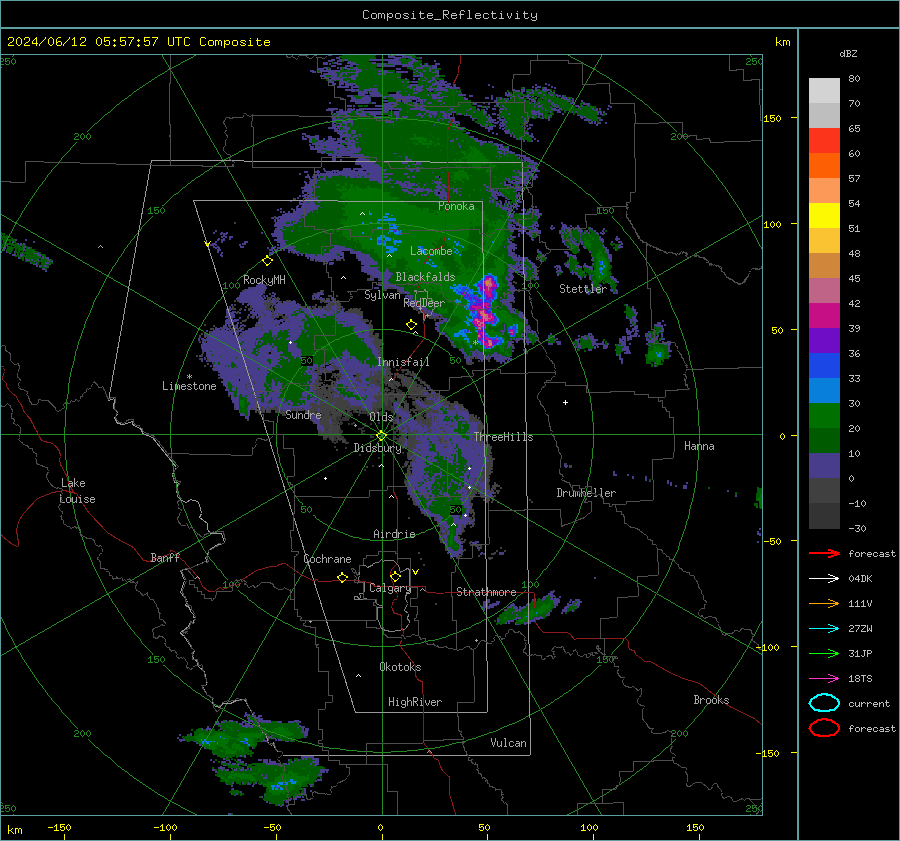
Task: Select the Lacombe map label
Action: point(431,251)
